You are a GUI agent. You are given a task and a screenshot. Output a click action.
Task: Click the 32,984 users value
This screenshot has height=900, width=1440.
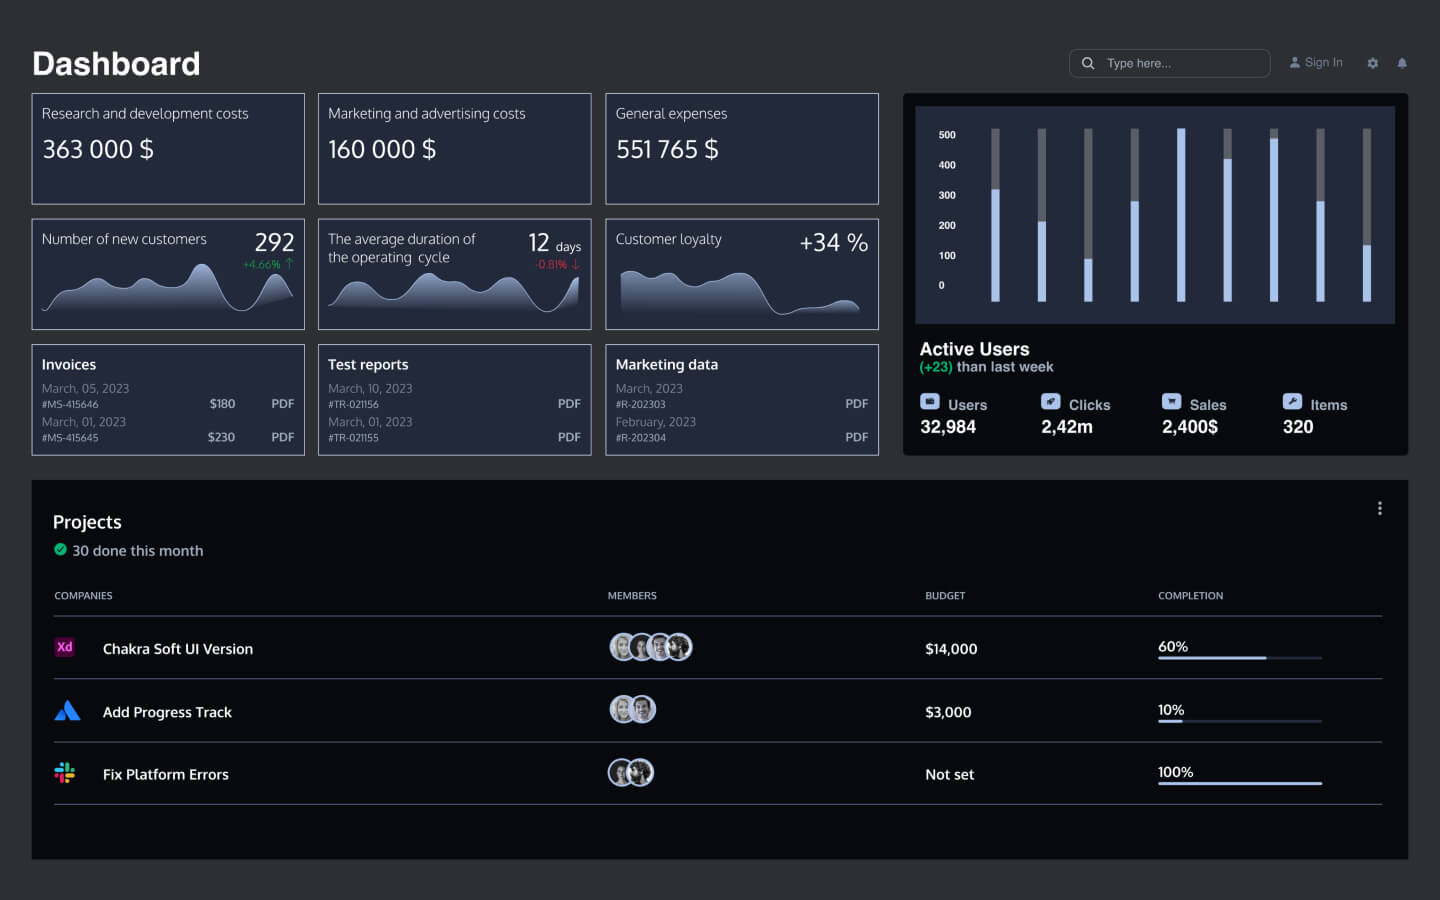948,427
